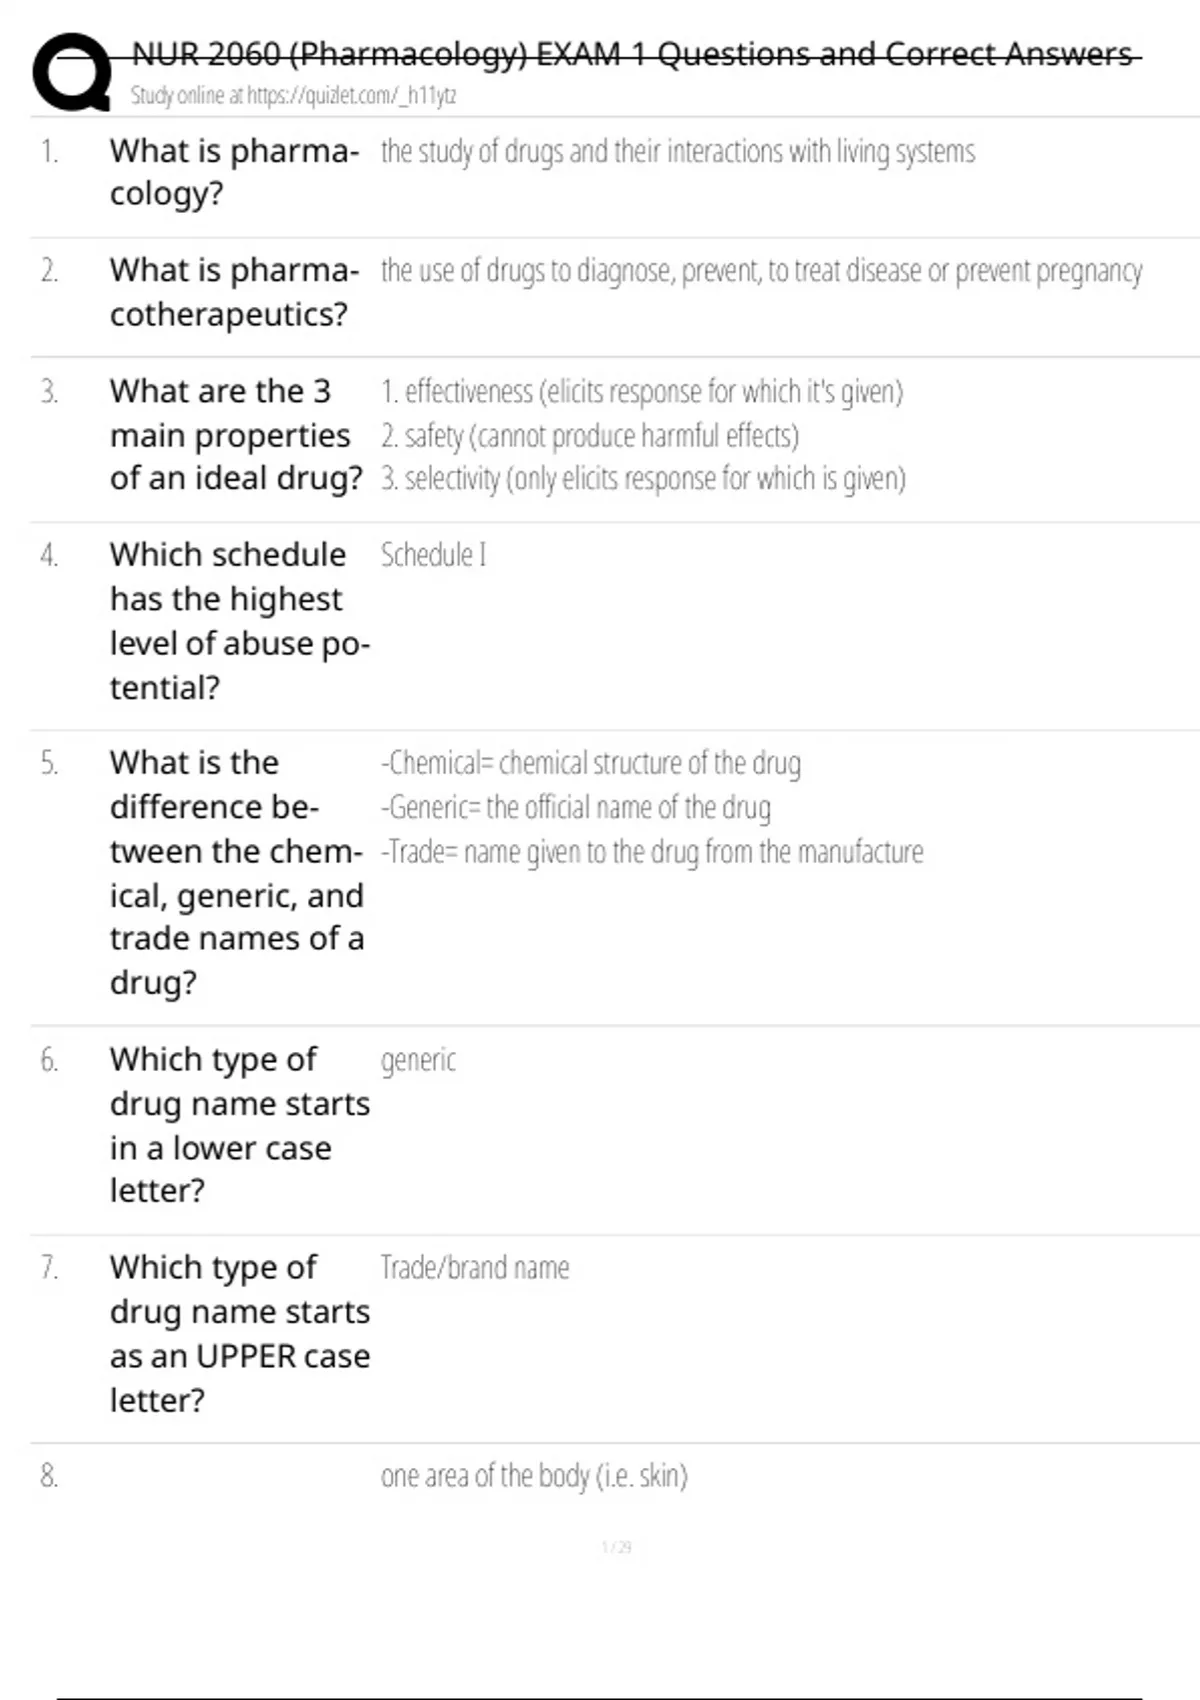Click the page number indicator 1/29
Screen dimensions: 1200x1700
616,1547
